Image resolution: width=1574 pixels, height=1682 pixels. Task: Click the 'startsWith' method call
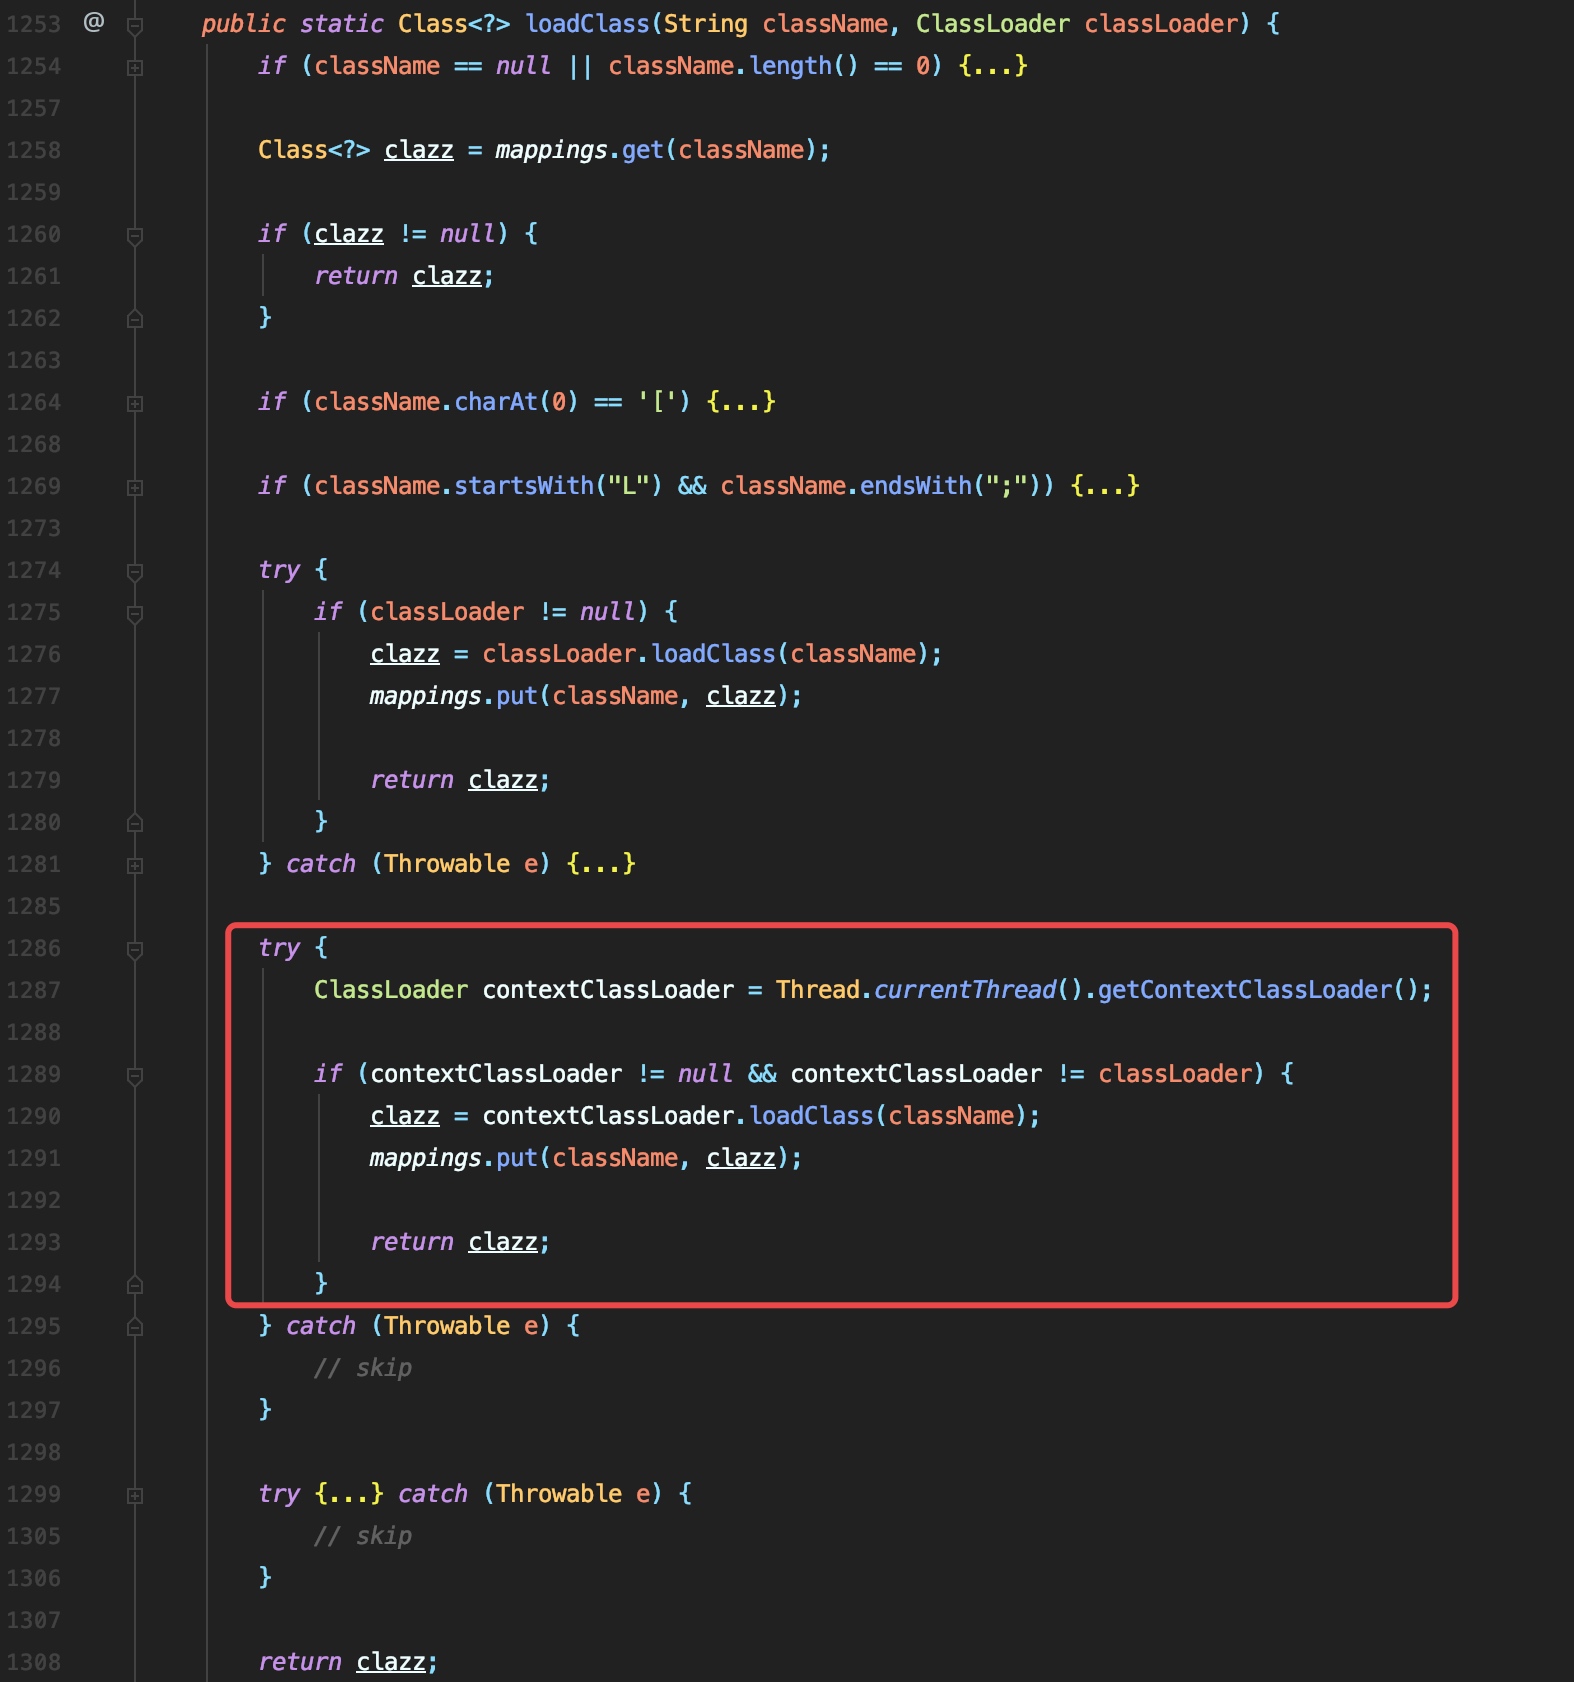524,486
